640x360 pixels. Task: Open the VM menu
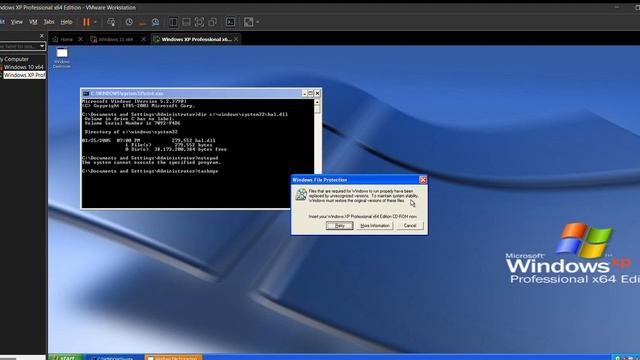[x=33, y=22]
